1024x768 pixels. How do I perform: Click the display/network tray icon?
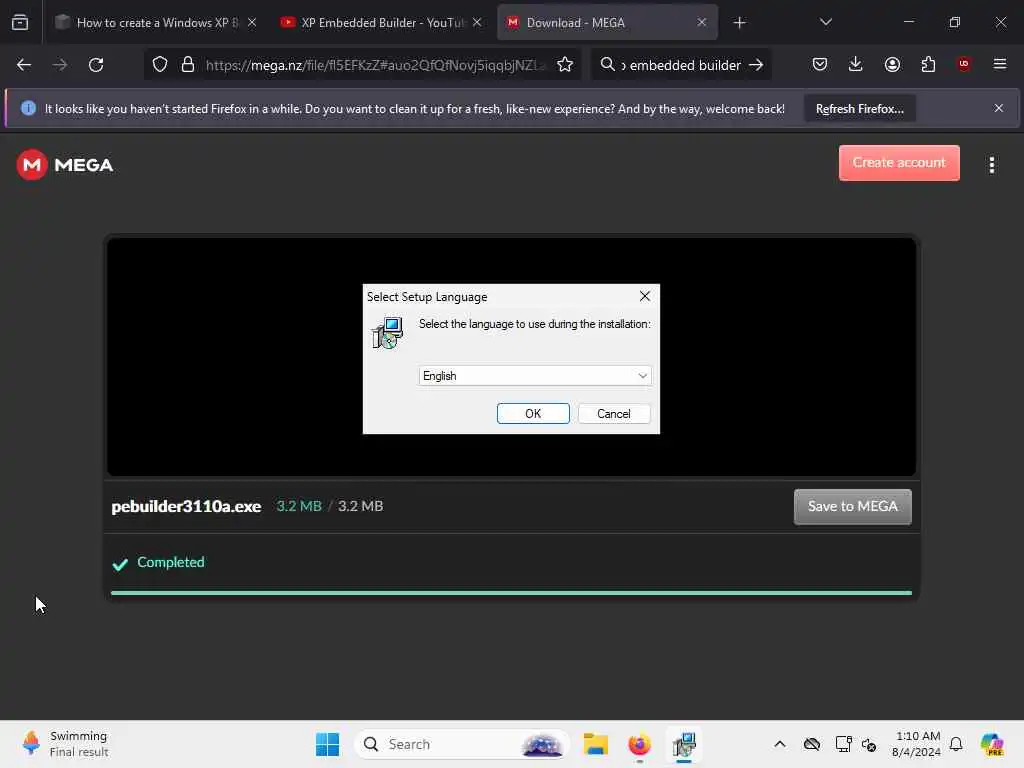point(843,744)
